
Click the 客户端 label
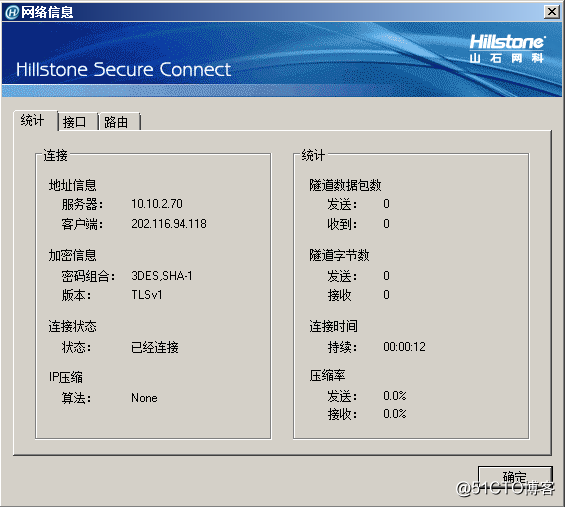[x=82, y=224]
